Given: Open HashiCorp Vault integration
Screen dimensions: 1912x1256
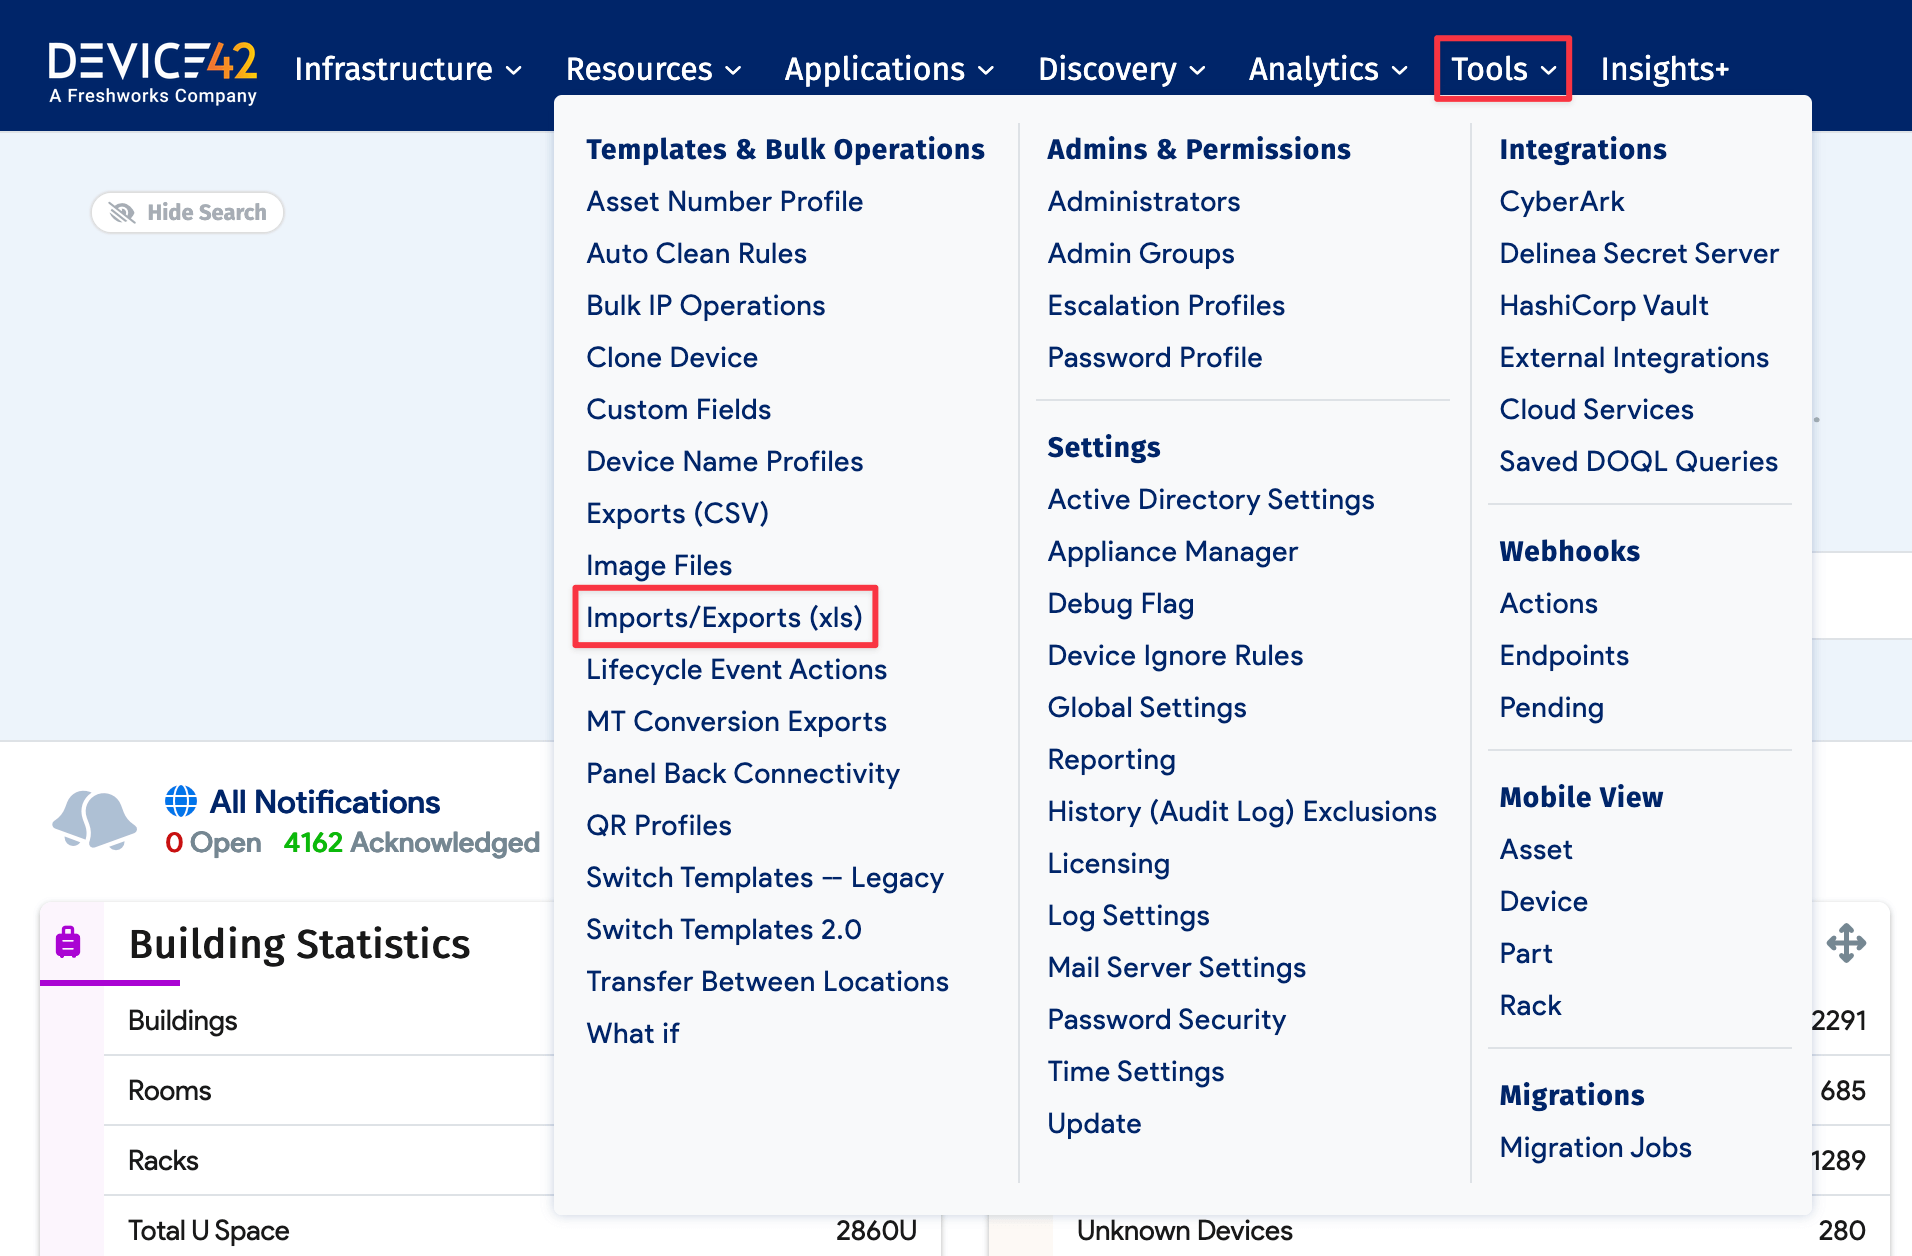Looking at the screenshot, I should click(x=1603, y=305).
